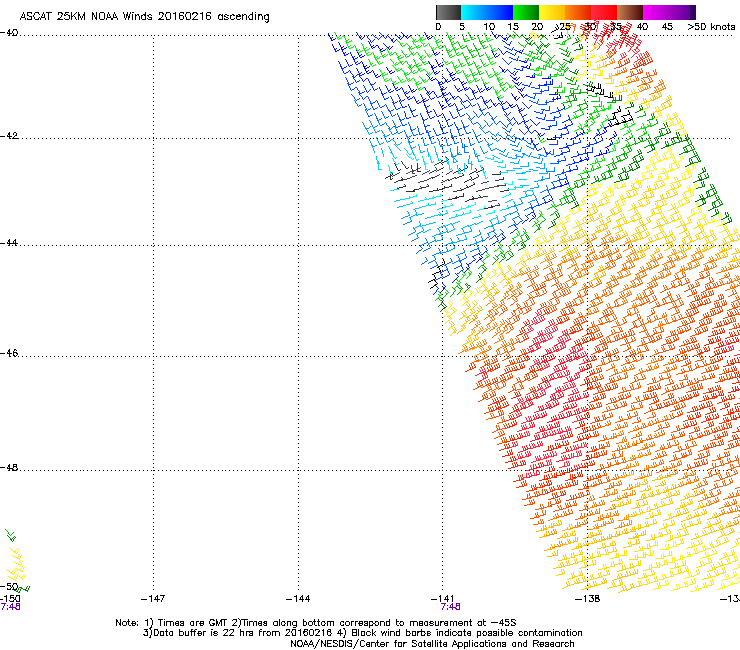
Task: Click the '40' label under the color bar
Action: point(642,27)
